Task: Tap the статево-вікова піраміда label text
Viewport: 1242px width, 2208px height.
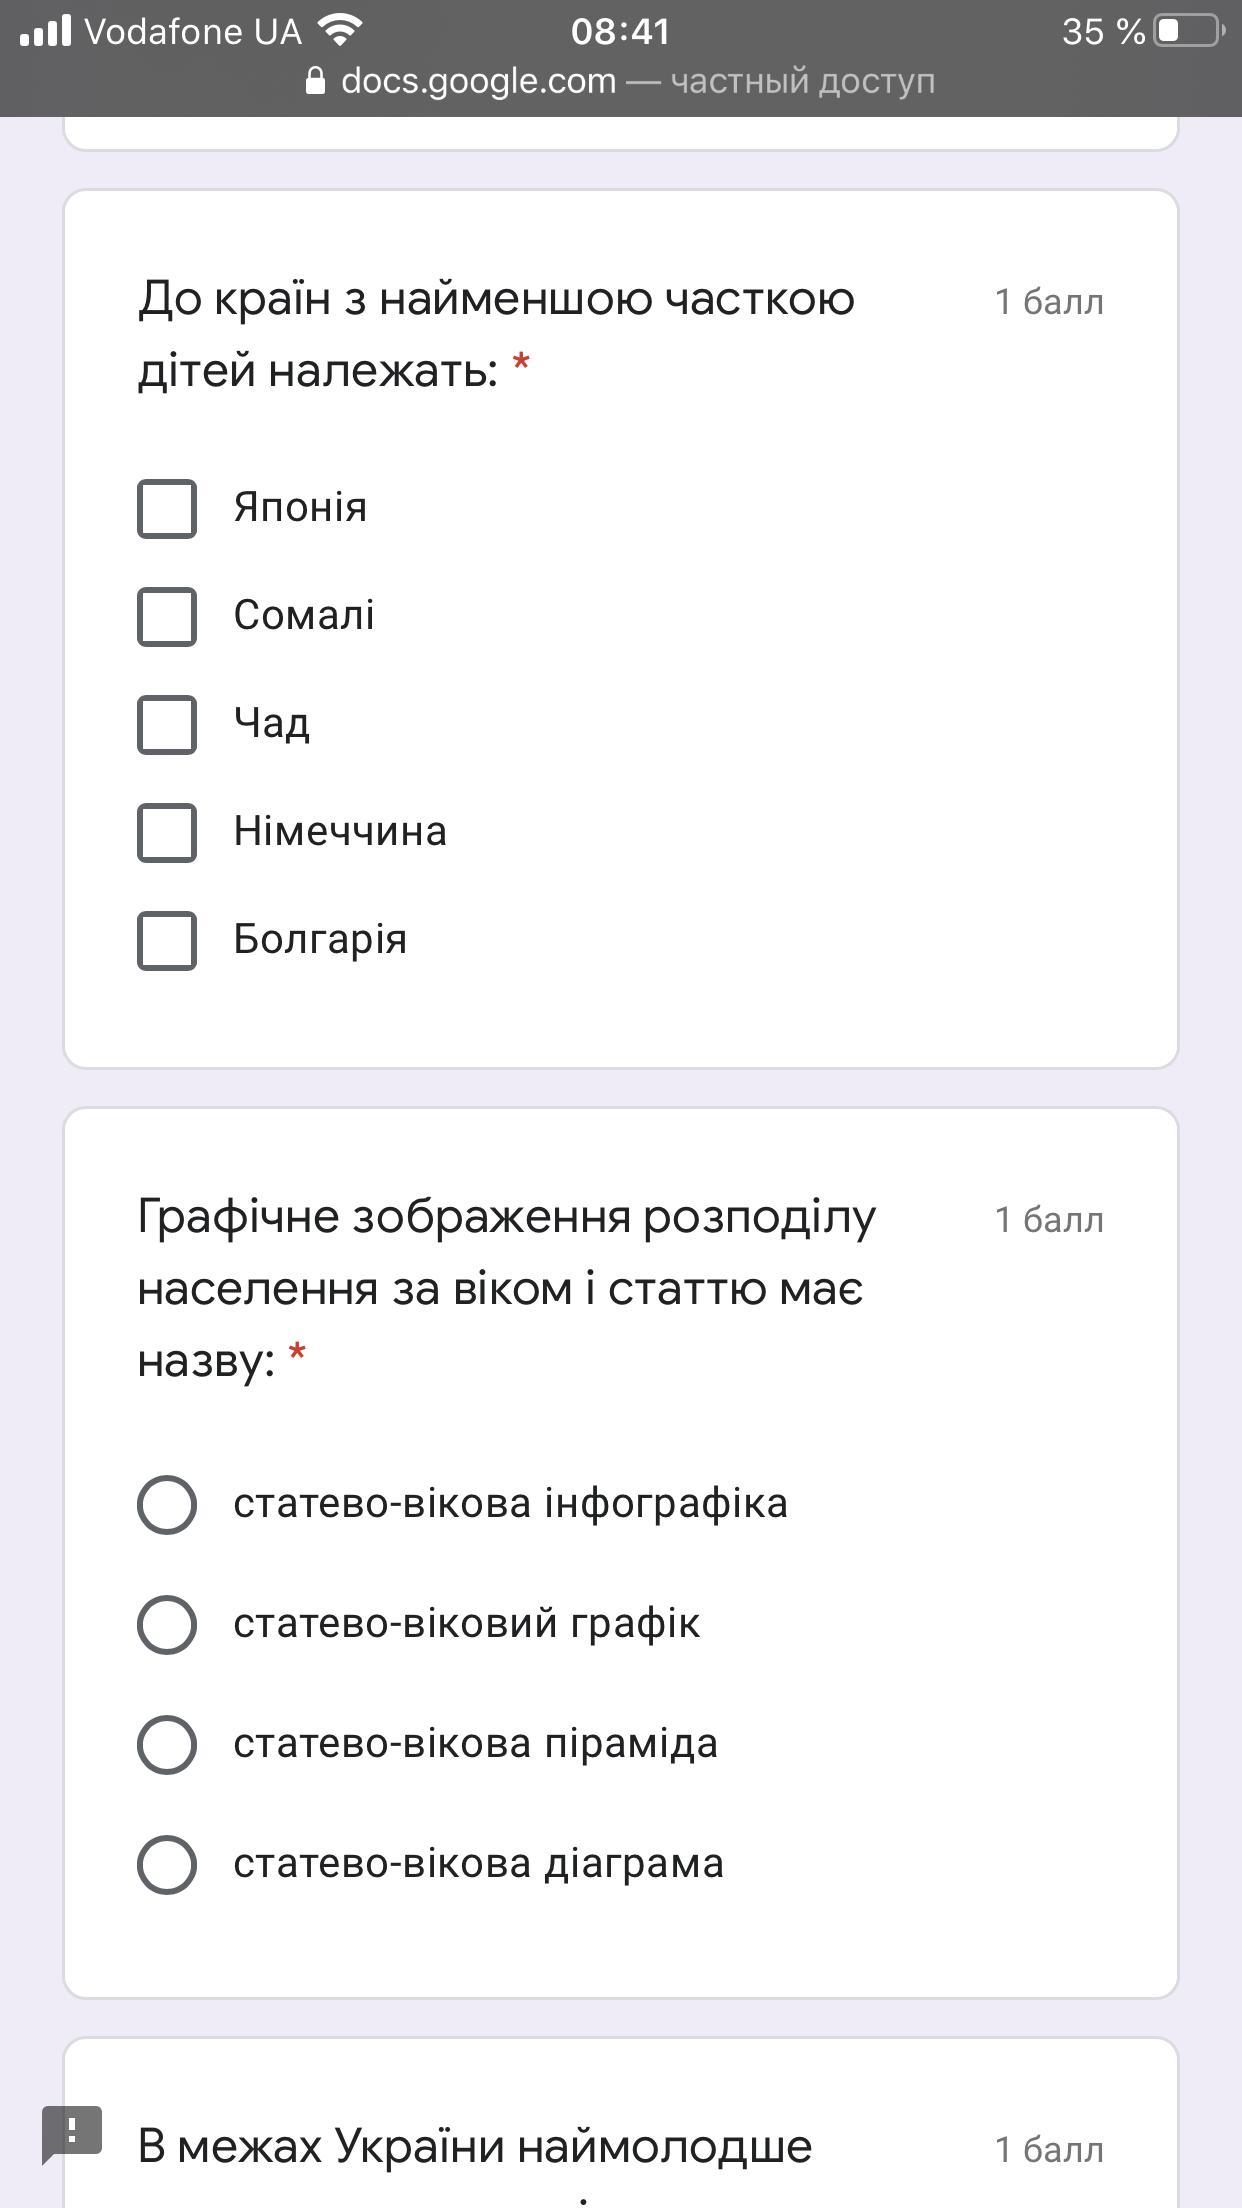Action: 475,1744
